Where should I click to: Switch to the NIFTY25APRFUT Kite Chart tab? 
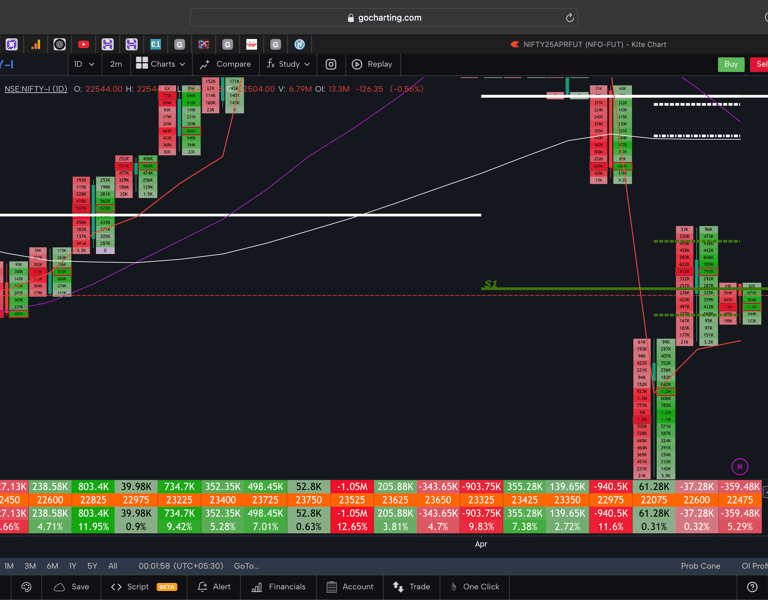point(588,45)
